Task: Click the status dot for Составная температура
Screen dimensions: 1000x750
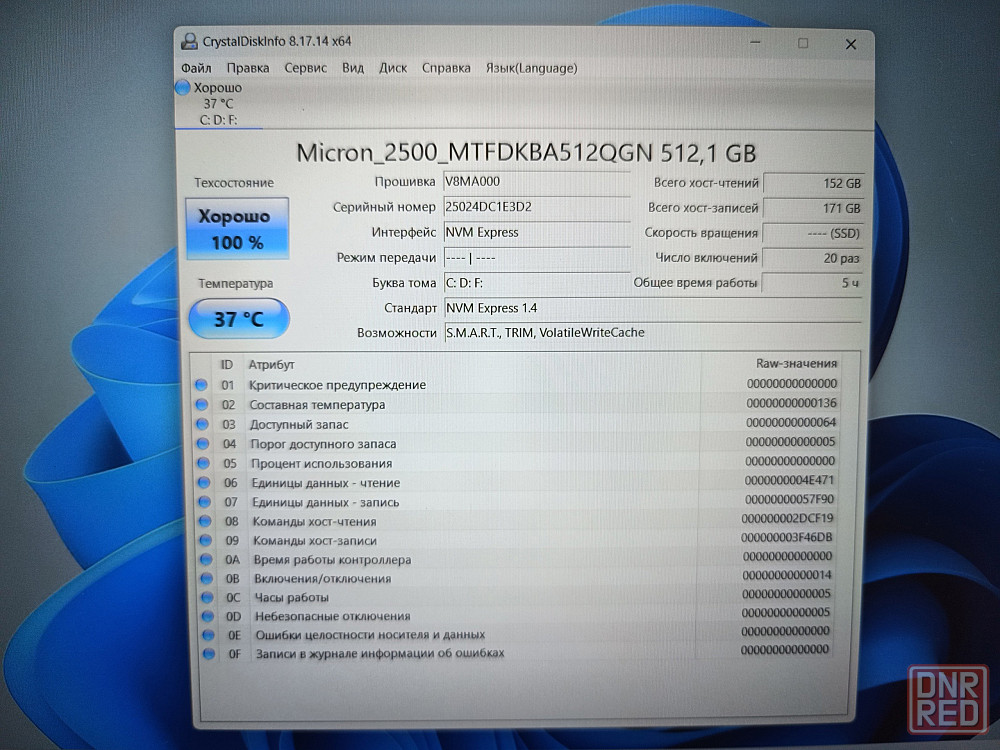Action: [x=202, y=404]
